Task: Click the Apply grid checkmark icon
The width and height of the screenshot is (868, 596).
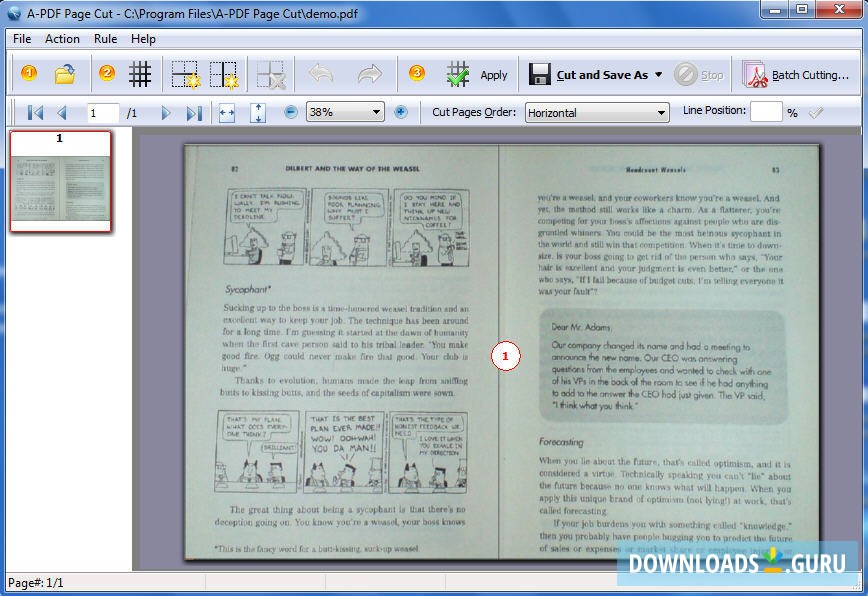Action: (x=458, y=74)
